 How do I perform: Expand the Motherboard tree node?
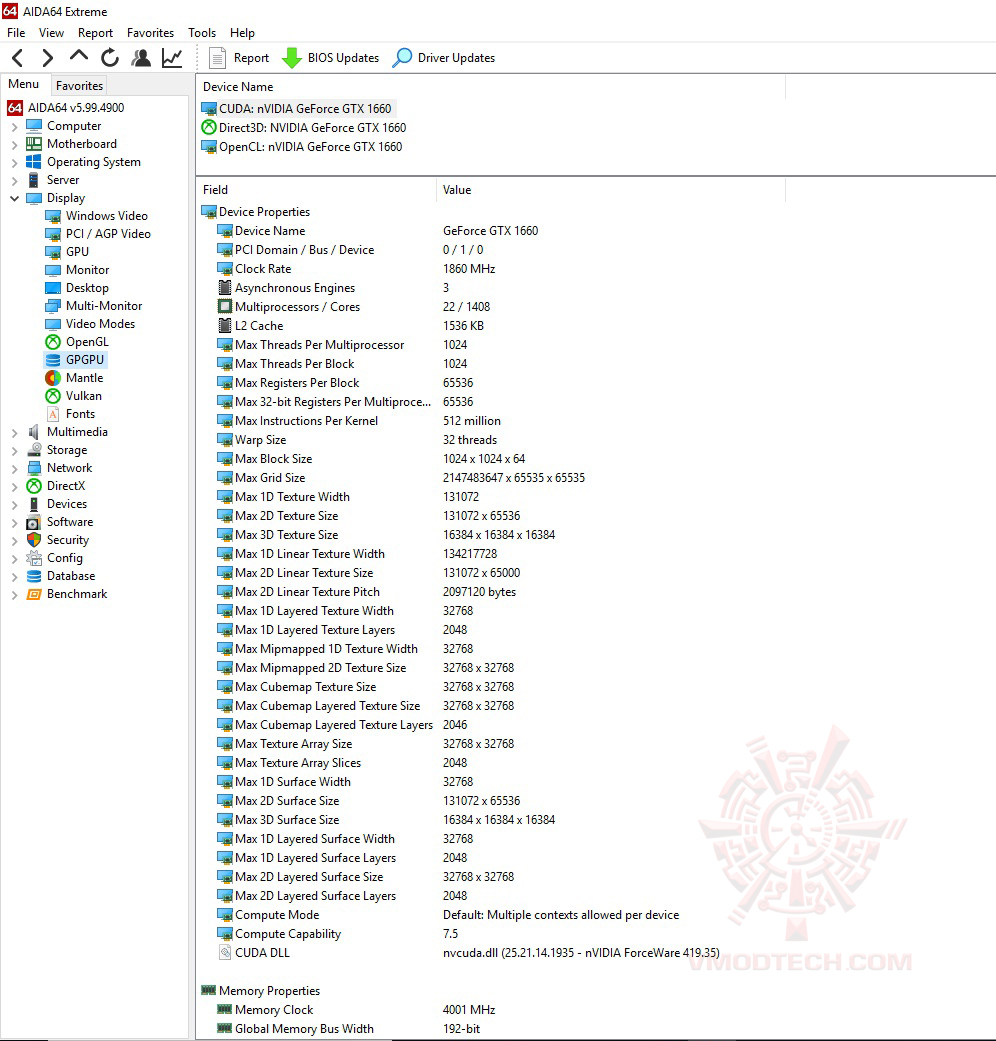(x=15, y=144)
